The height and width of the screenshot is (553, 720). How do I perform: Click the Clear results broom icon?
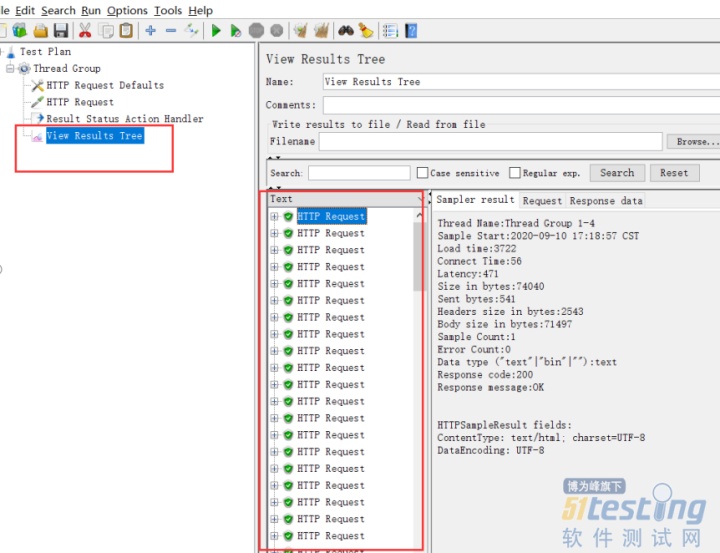[x=301, y=31]
